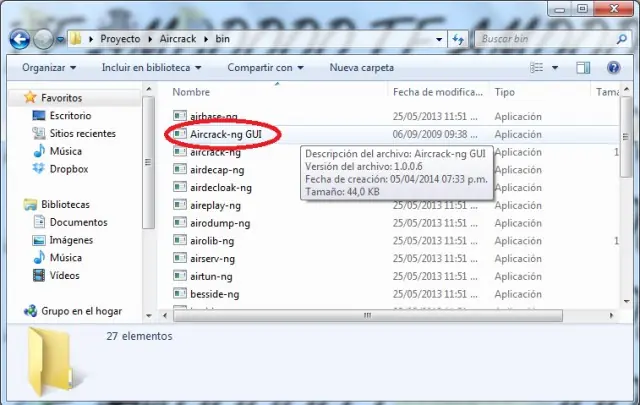Viewport: 640px width, 405px height.
Task: Click the airolib-ng application icon
Action: (x=180, y=240)
